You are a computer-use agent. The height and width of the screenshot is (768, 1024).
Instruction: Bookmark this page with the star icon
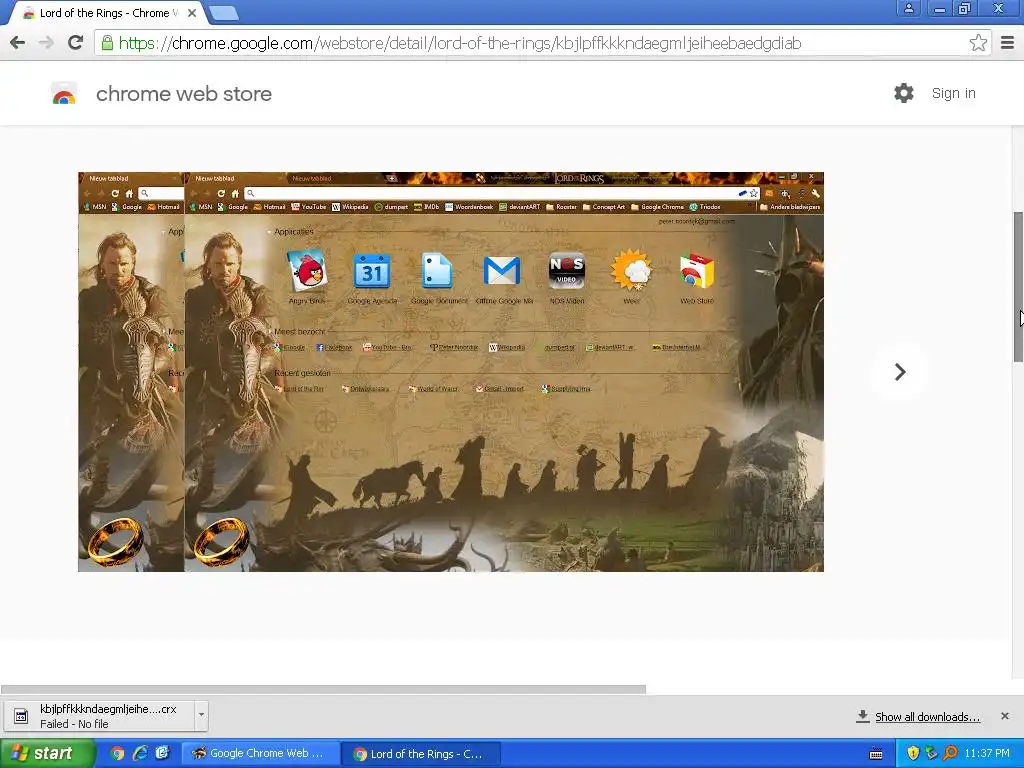[978, 43]
